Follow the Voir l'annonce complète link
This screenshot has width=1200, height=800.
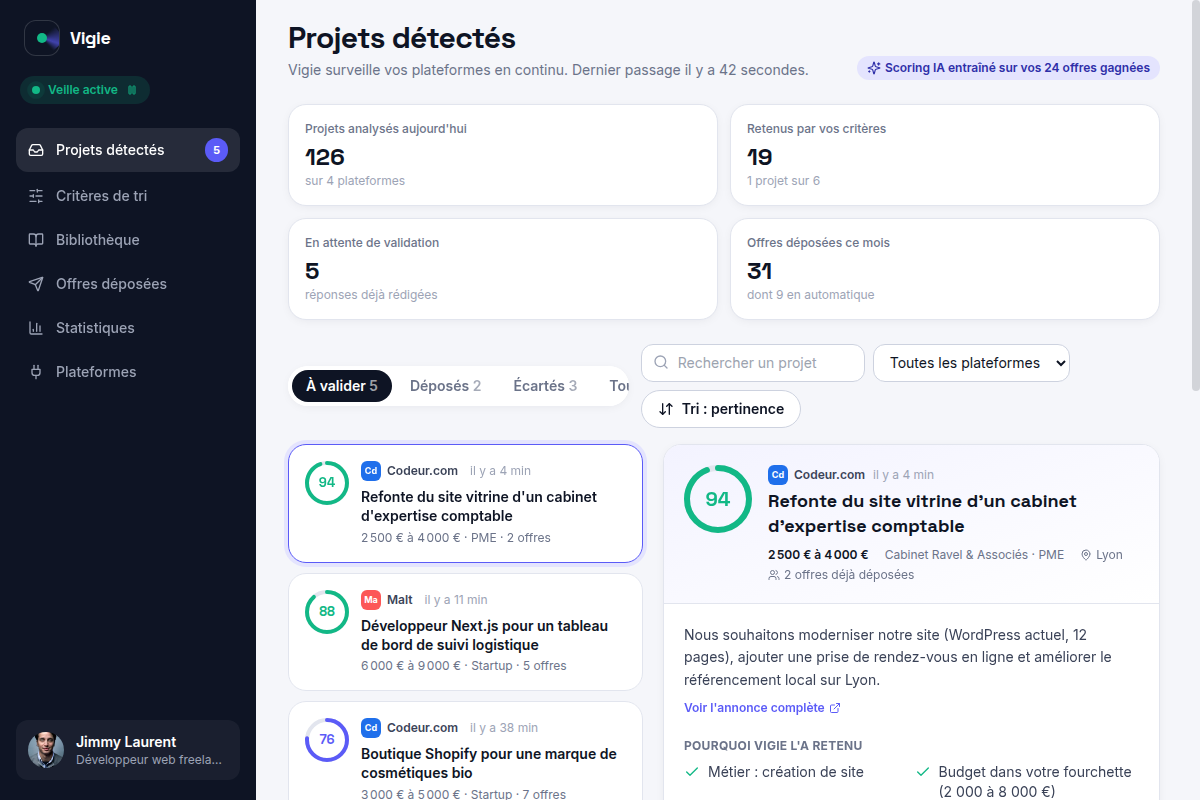pos(762,708)
